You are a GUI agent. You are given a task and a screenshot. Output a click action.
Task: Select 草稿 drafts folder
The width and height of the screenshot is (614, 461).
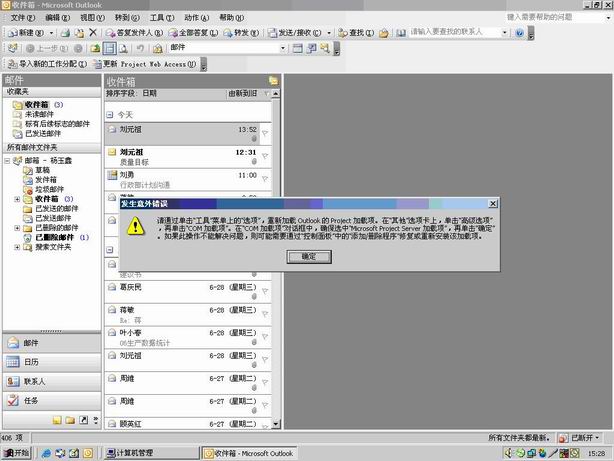[42, 170]
